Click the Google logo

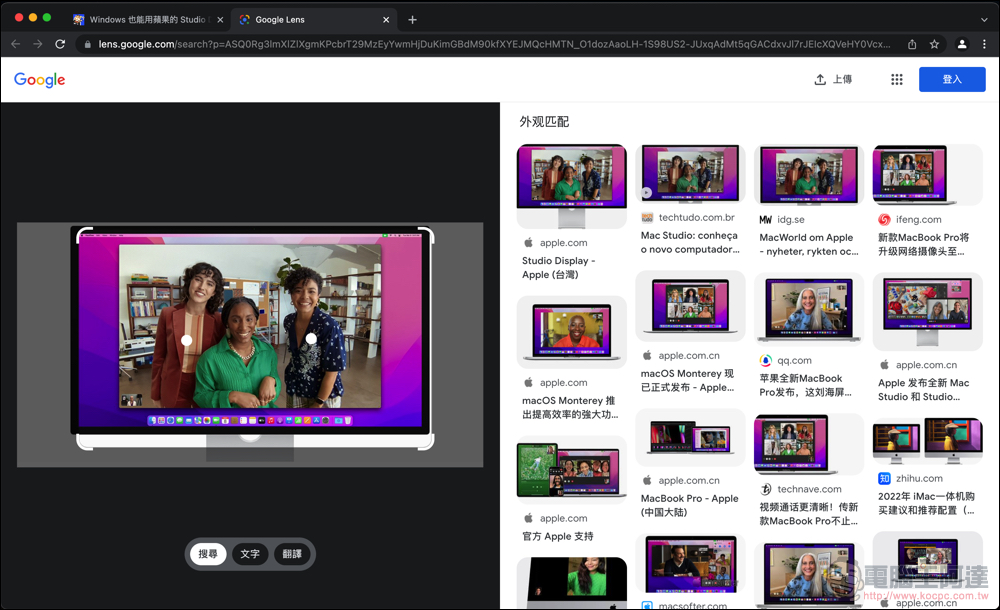point(40,80)
